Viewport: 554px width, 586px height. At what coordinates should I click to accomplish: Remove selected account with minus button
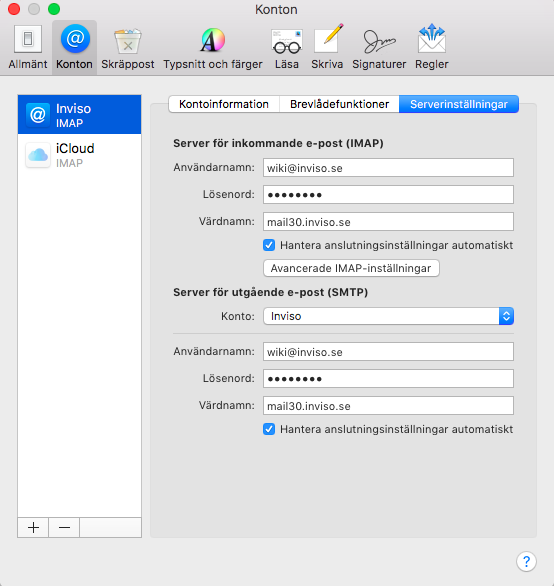point(64,527)
